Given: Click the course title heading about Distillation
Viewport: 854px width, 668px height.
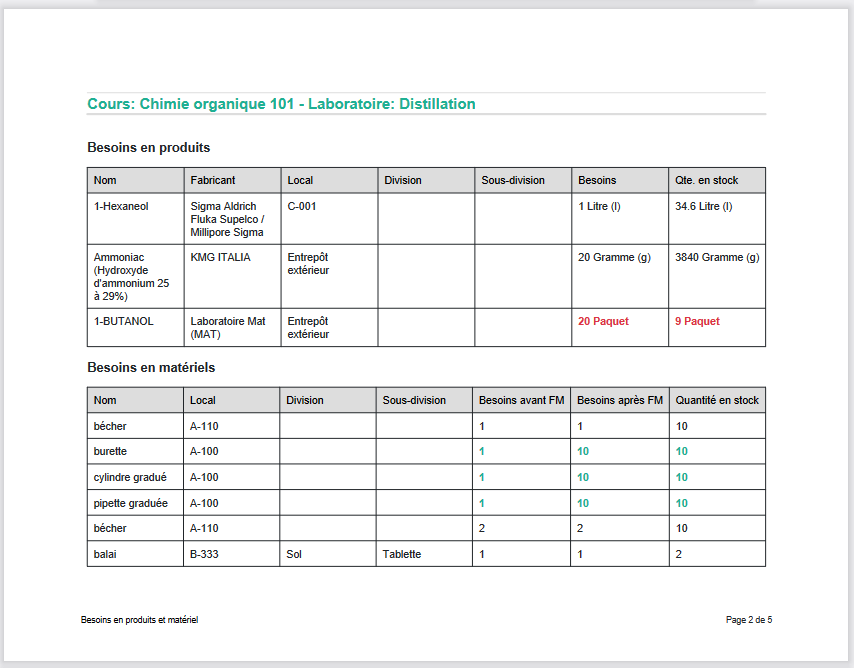Looking at the screenshot, I should pos(281,104).
